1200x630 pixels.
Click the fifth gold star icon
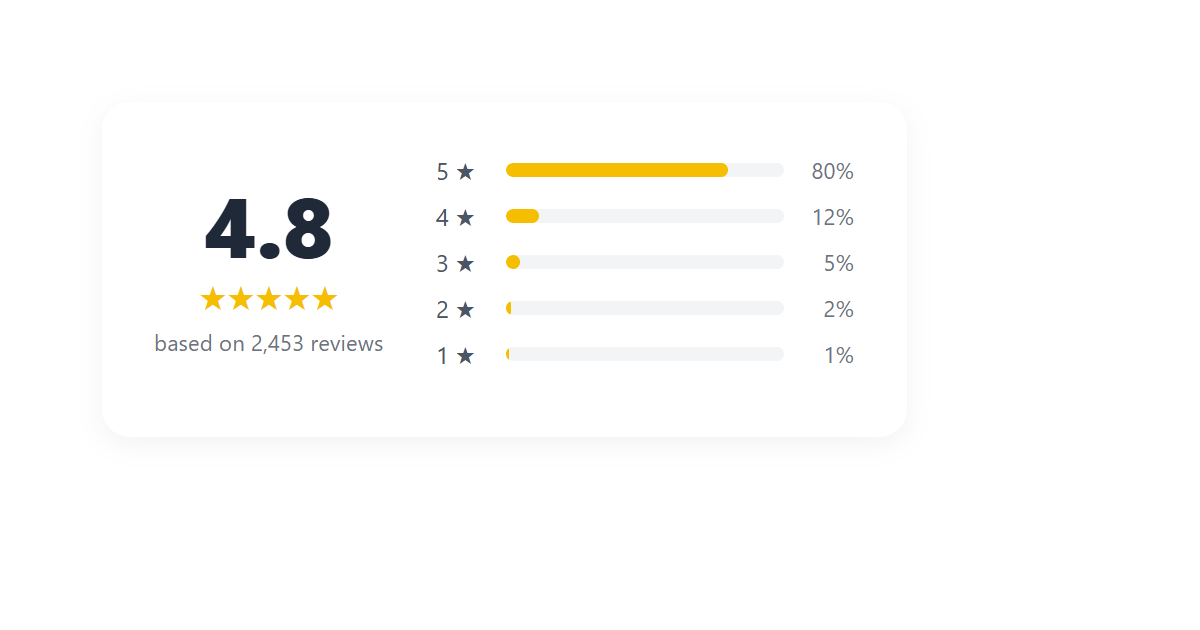325,297
